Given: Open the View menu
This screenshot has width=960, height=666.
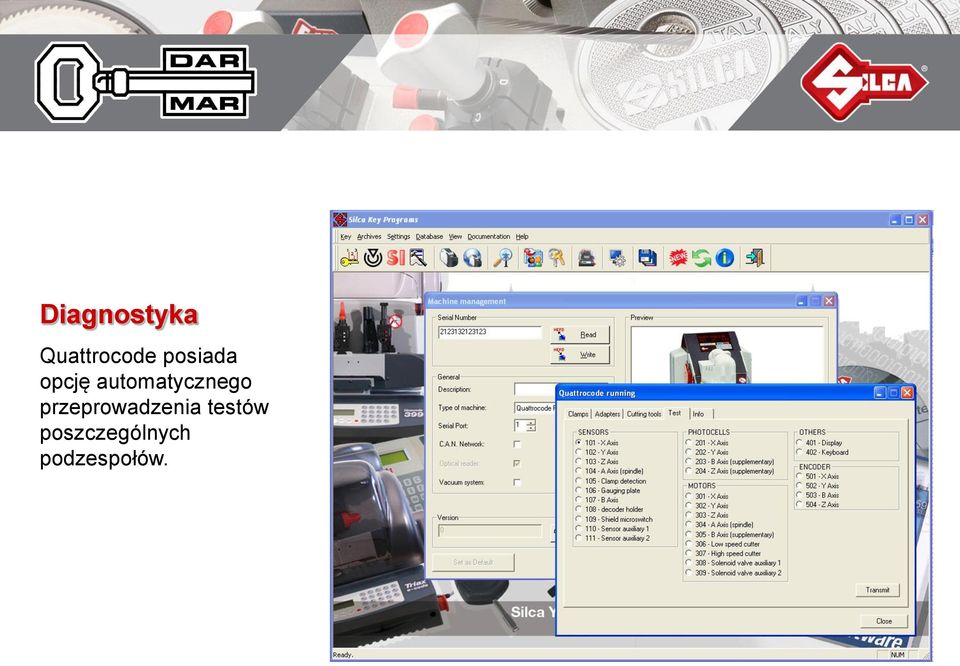Looking at the screenshot, I should 456,236.
